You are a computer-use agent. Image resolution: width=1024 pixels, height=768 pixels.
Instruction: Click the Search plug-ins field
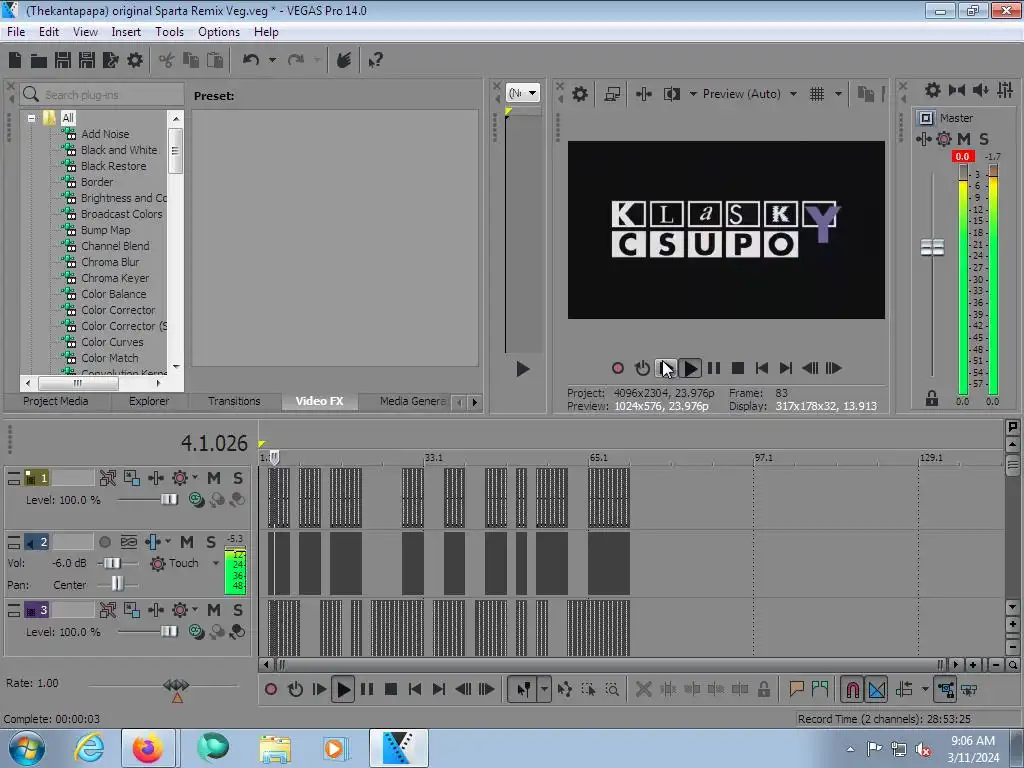click(x=102, y=95)
